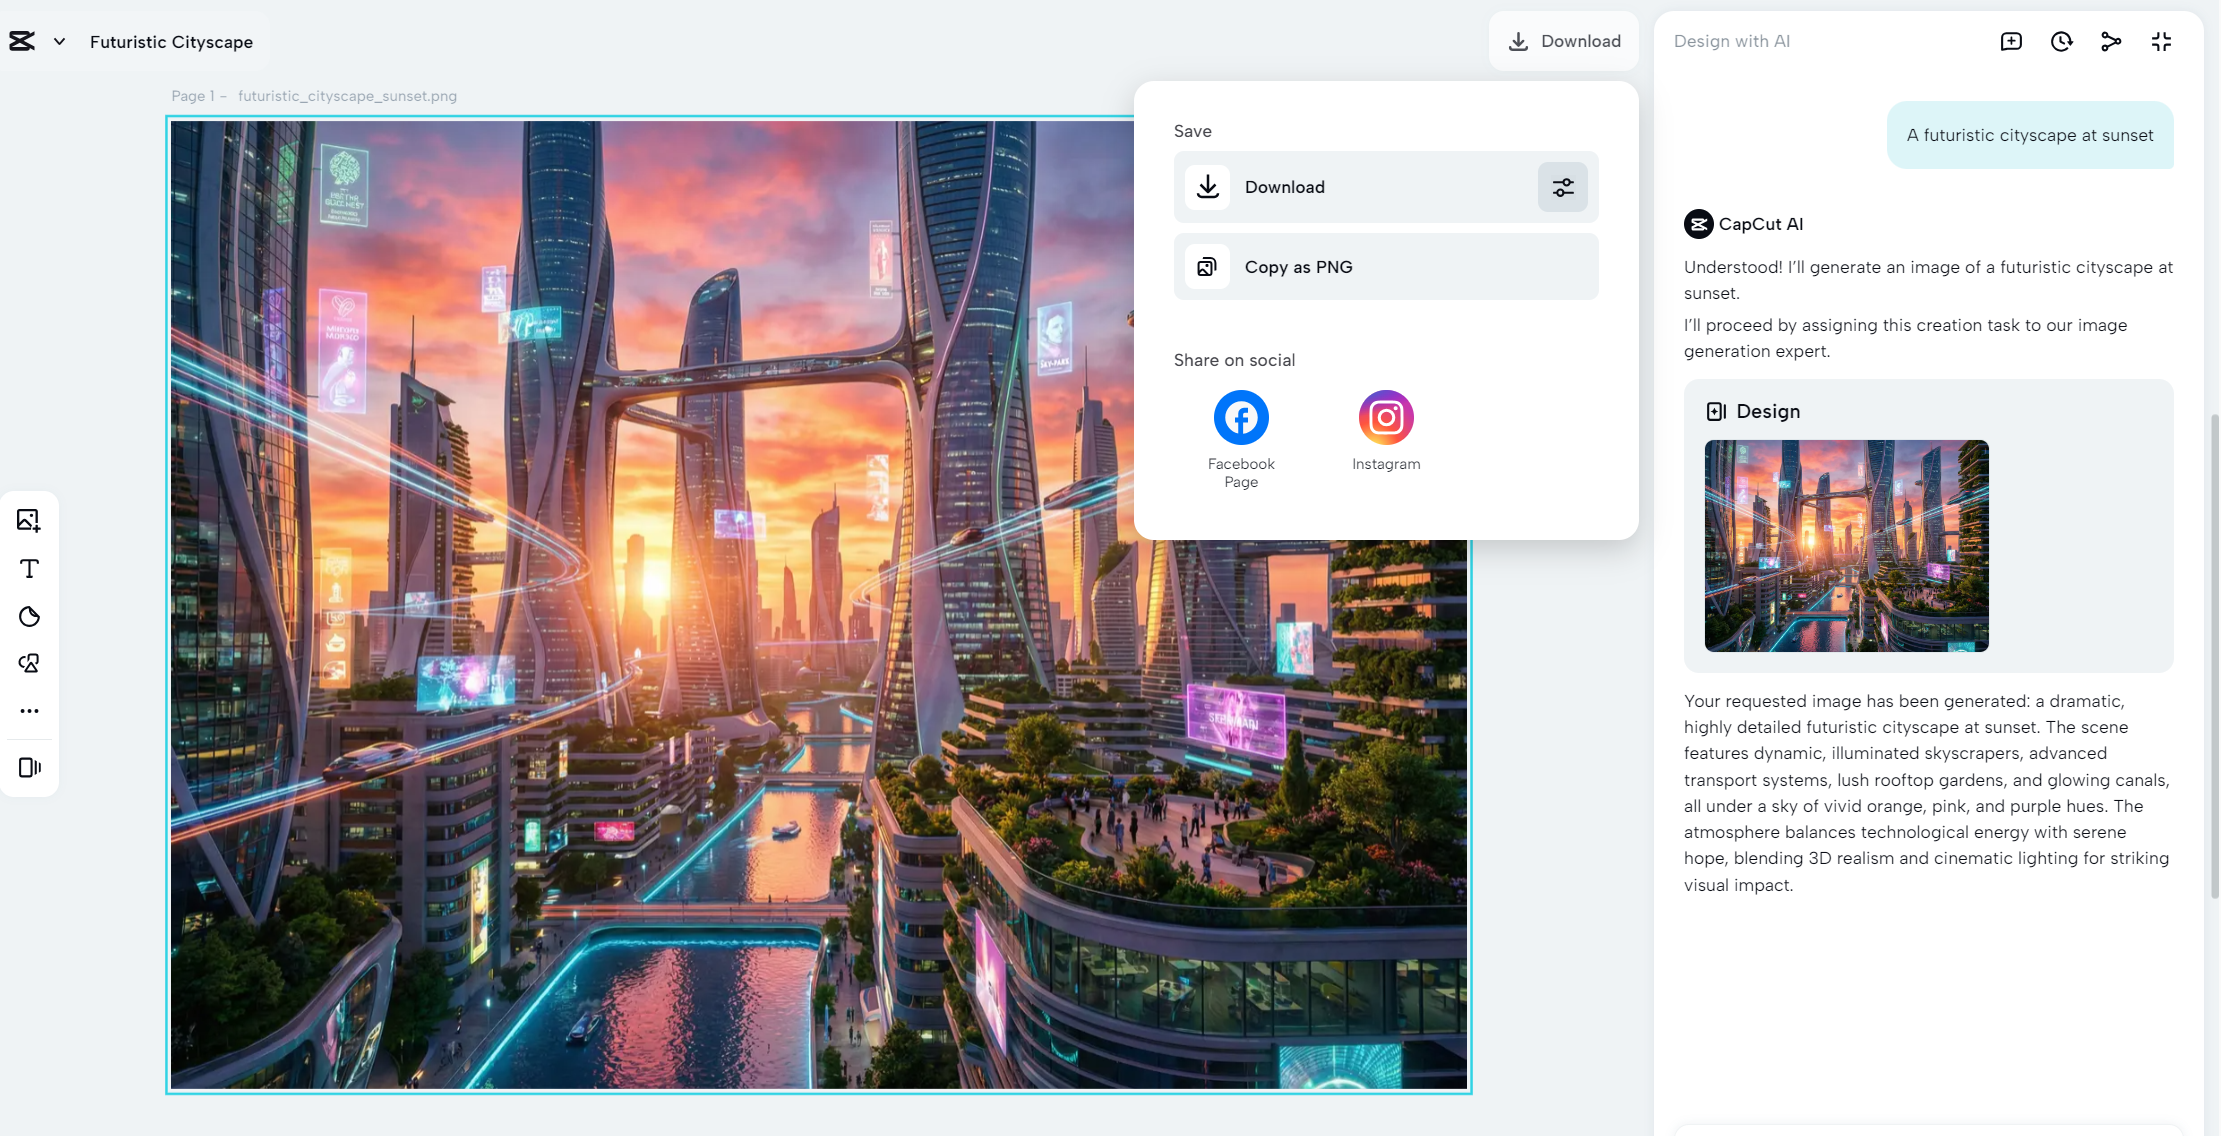
Task: Share the image to Instagram
Action: tap(1385, 417)
